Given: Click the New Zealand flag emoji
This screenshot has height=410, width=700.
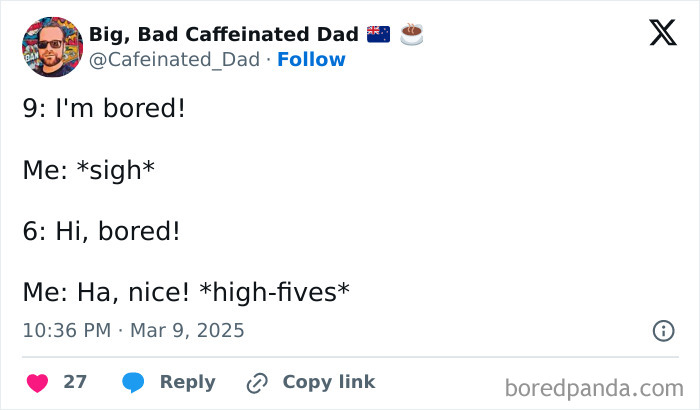Looking at the screenshot, I should 378,34.
